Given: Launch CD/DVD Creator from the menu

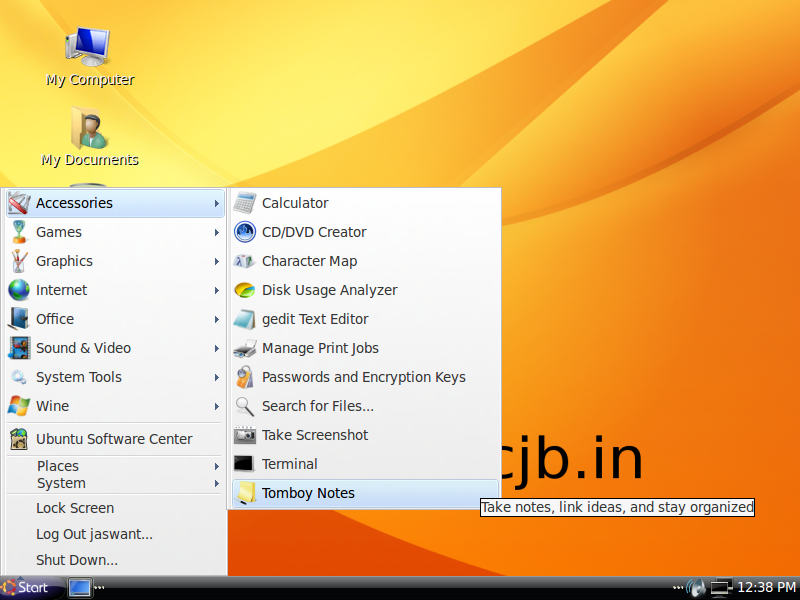Looking at the screenshot, I should [365, 232].
